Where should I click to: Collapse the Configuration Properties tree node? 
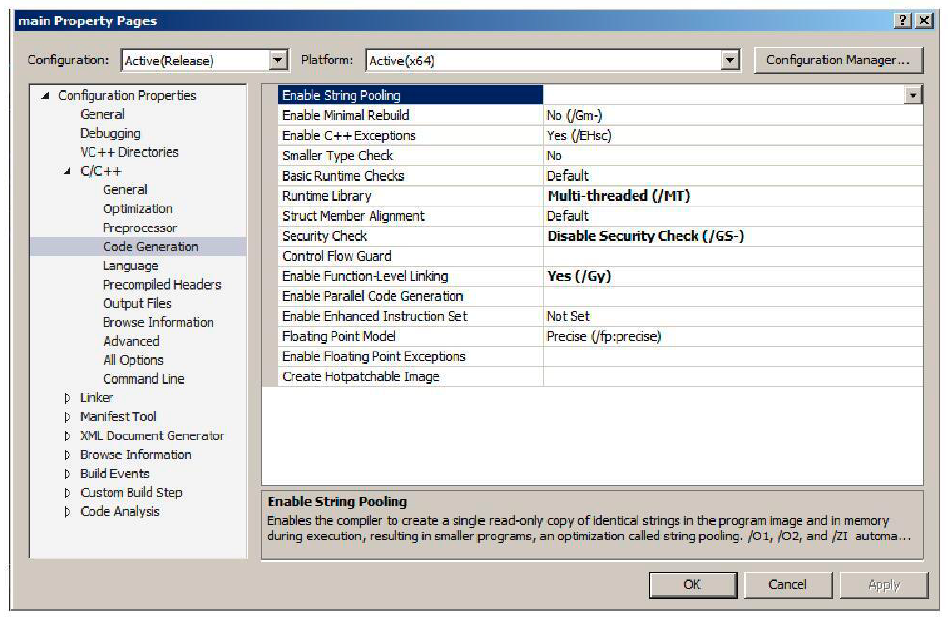pos(46,96)
